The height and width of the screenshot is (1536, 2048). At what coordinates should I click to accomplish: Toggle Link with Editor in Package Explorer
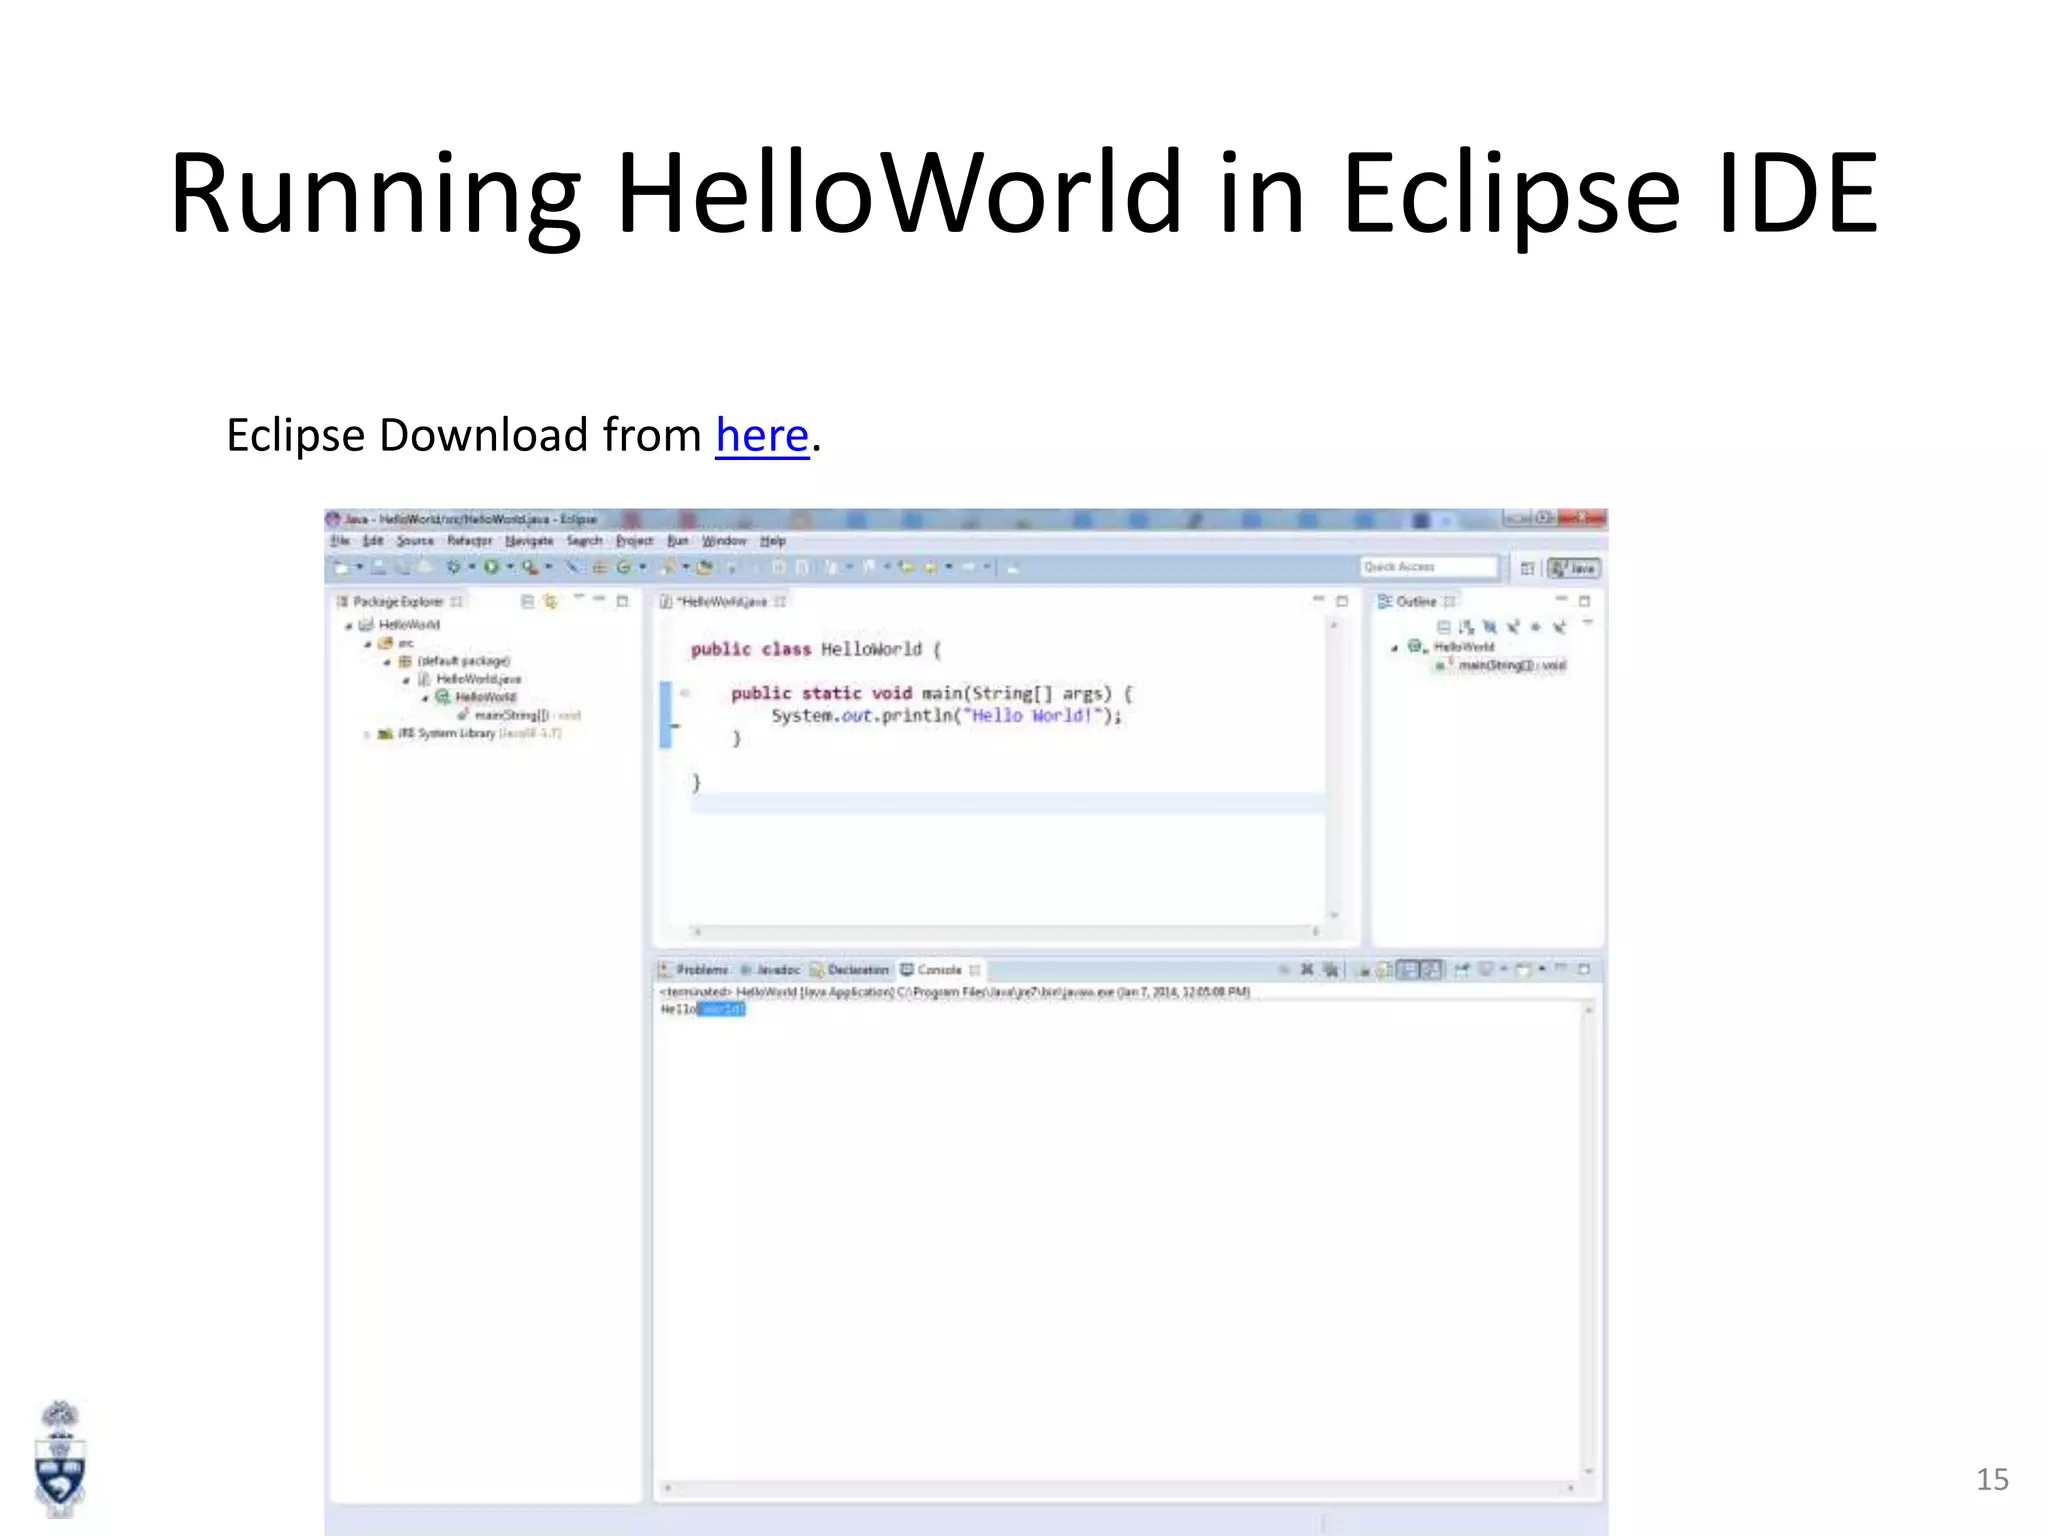550,601
